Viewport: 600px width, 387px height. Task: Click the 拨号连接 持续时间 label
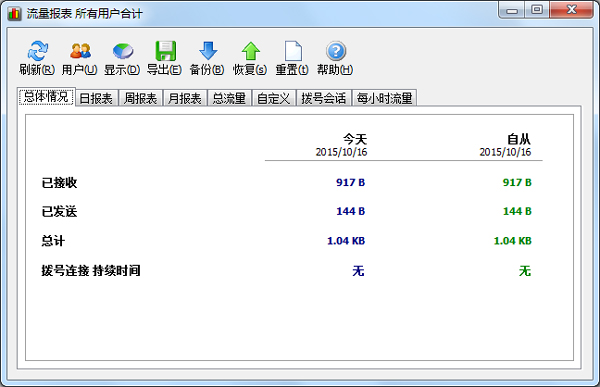pyautogui.click(x=91, y=271)
